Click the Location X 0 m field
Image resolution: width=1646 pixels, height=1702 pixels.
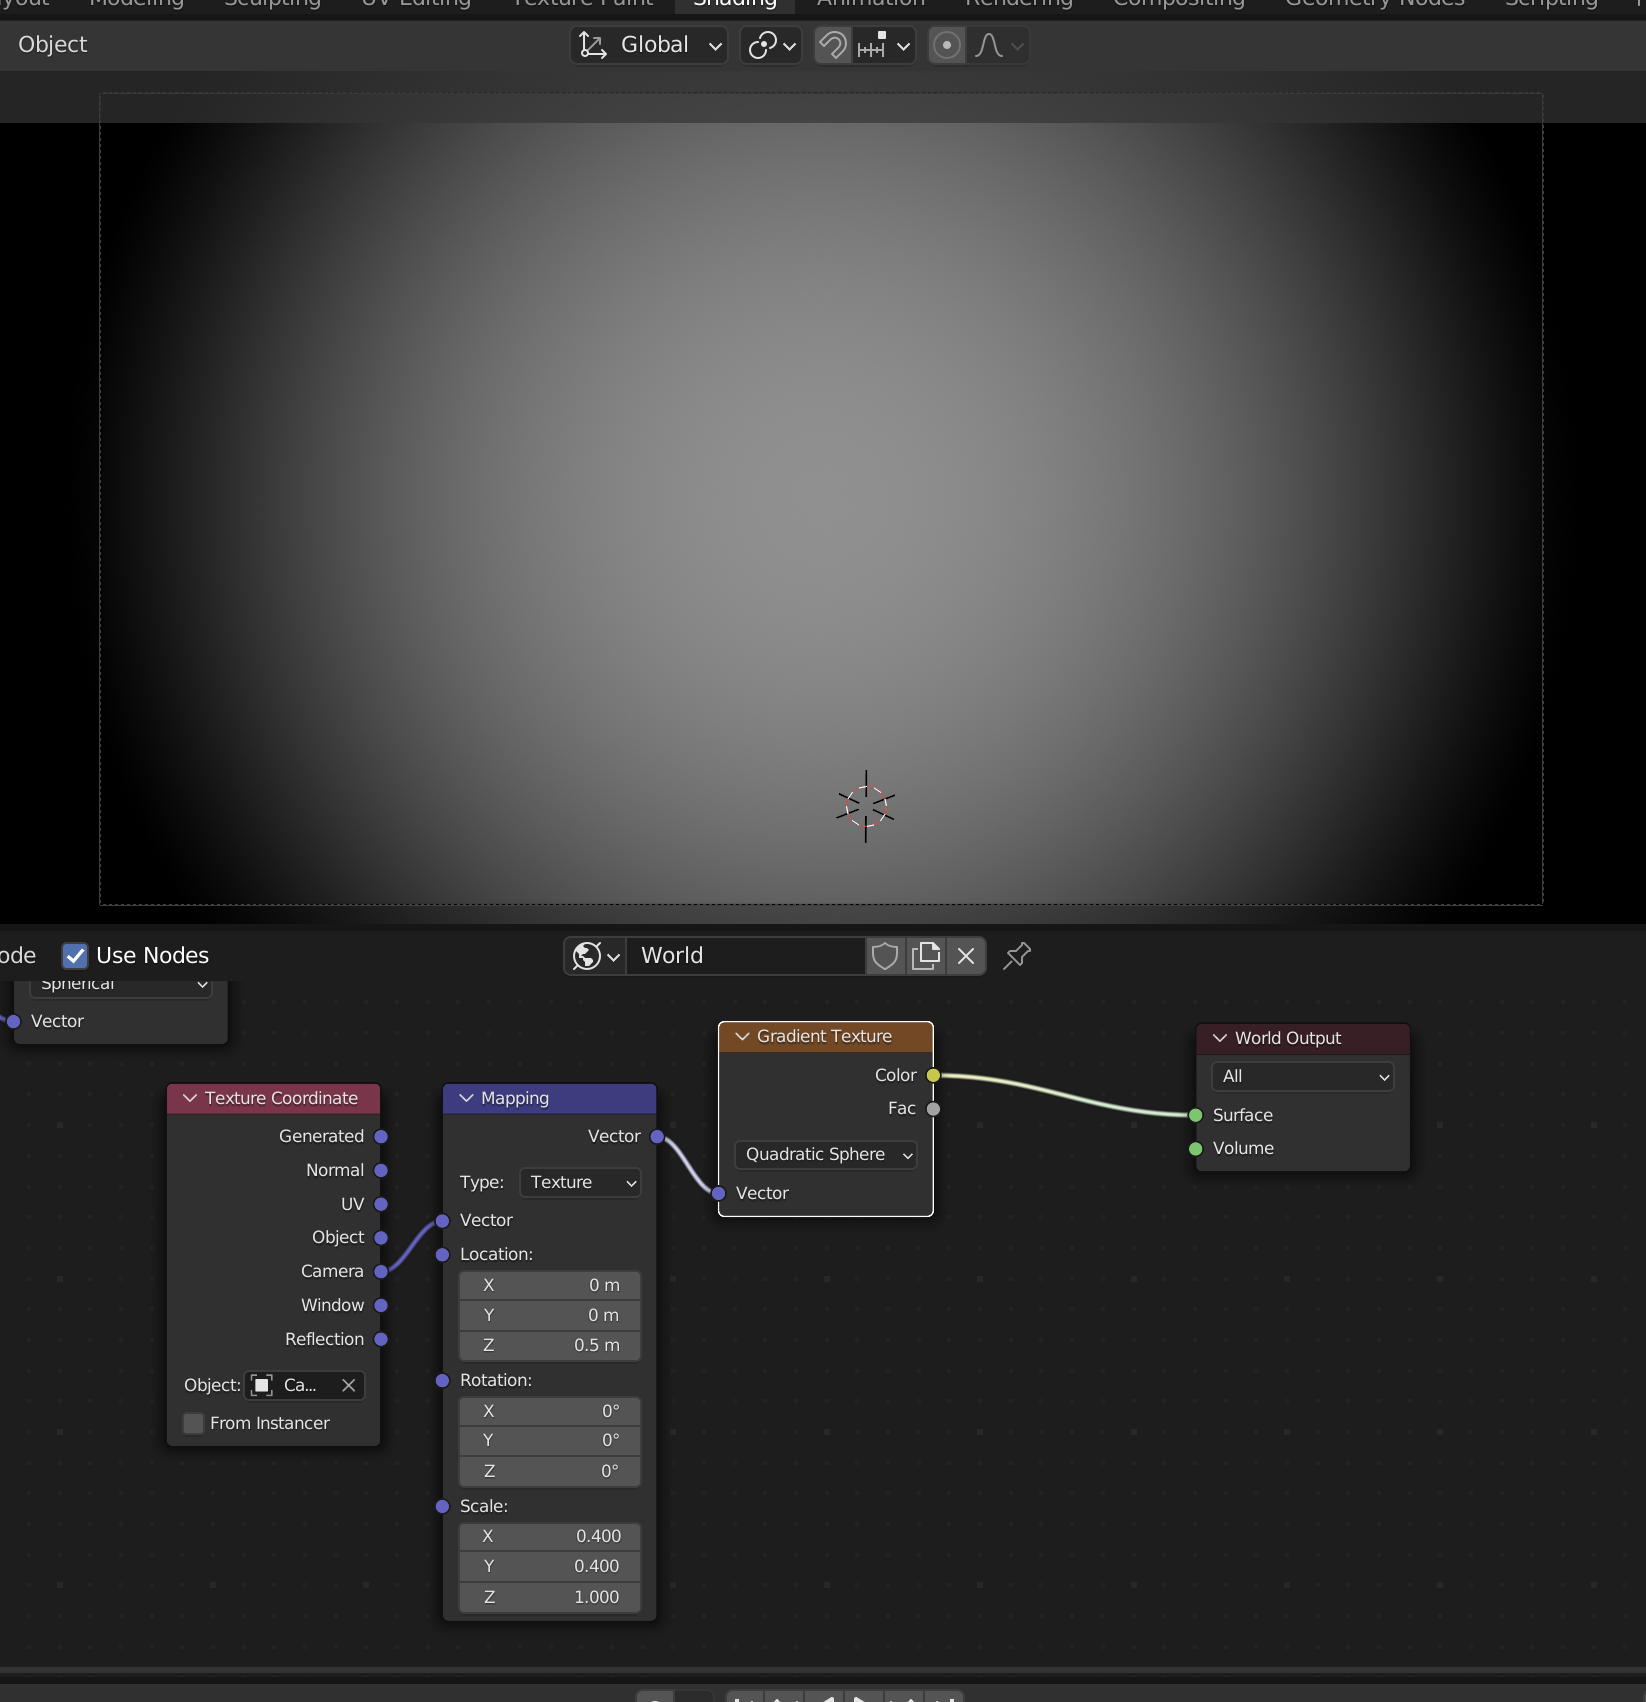pyautogui.click(x=550, y=1285)
